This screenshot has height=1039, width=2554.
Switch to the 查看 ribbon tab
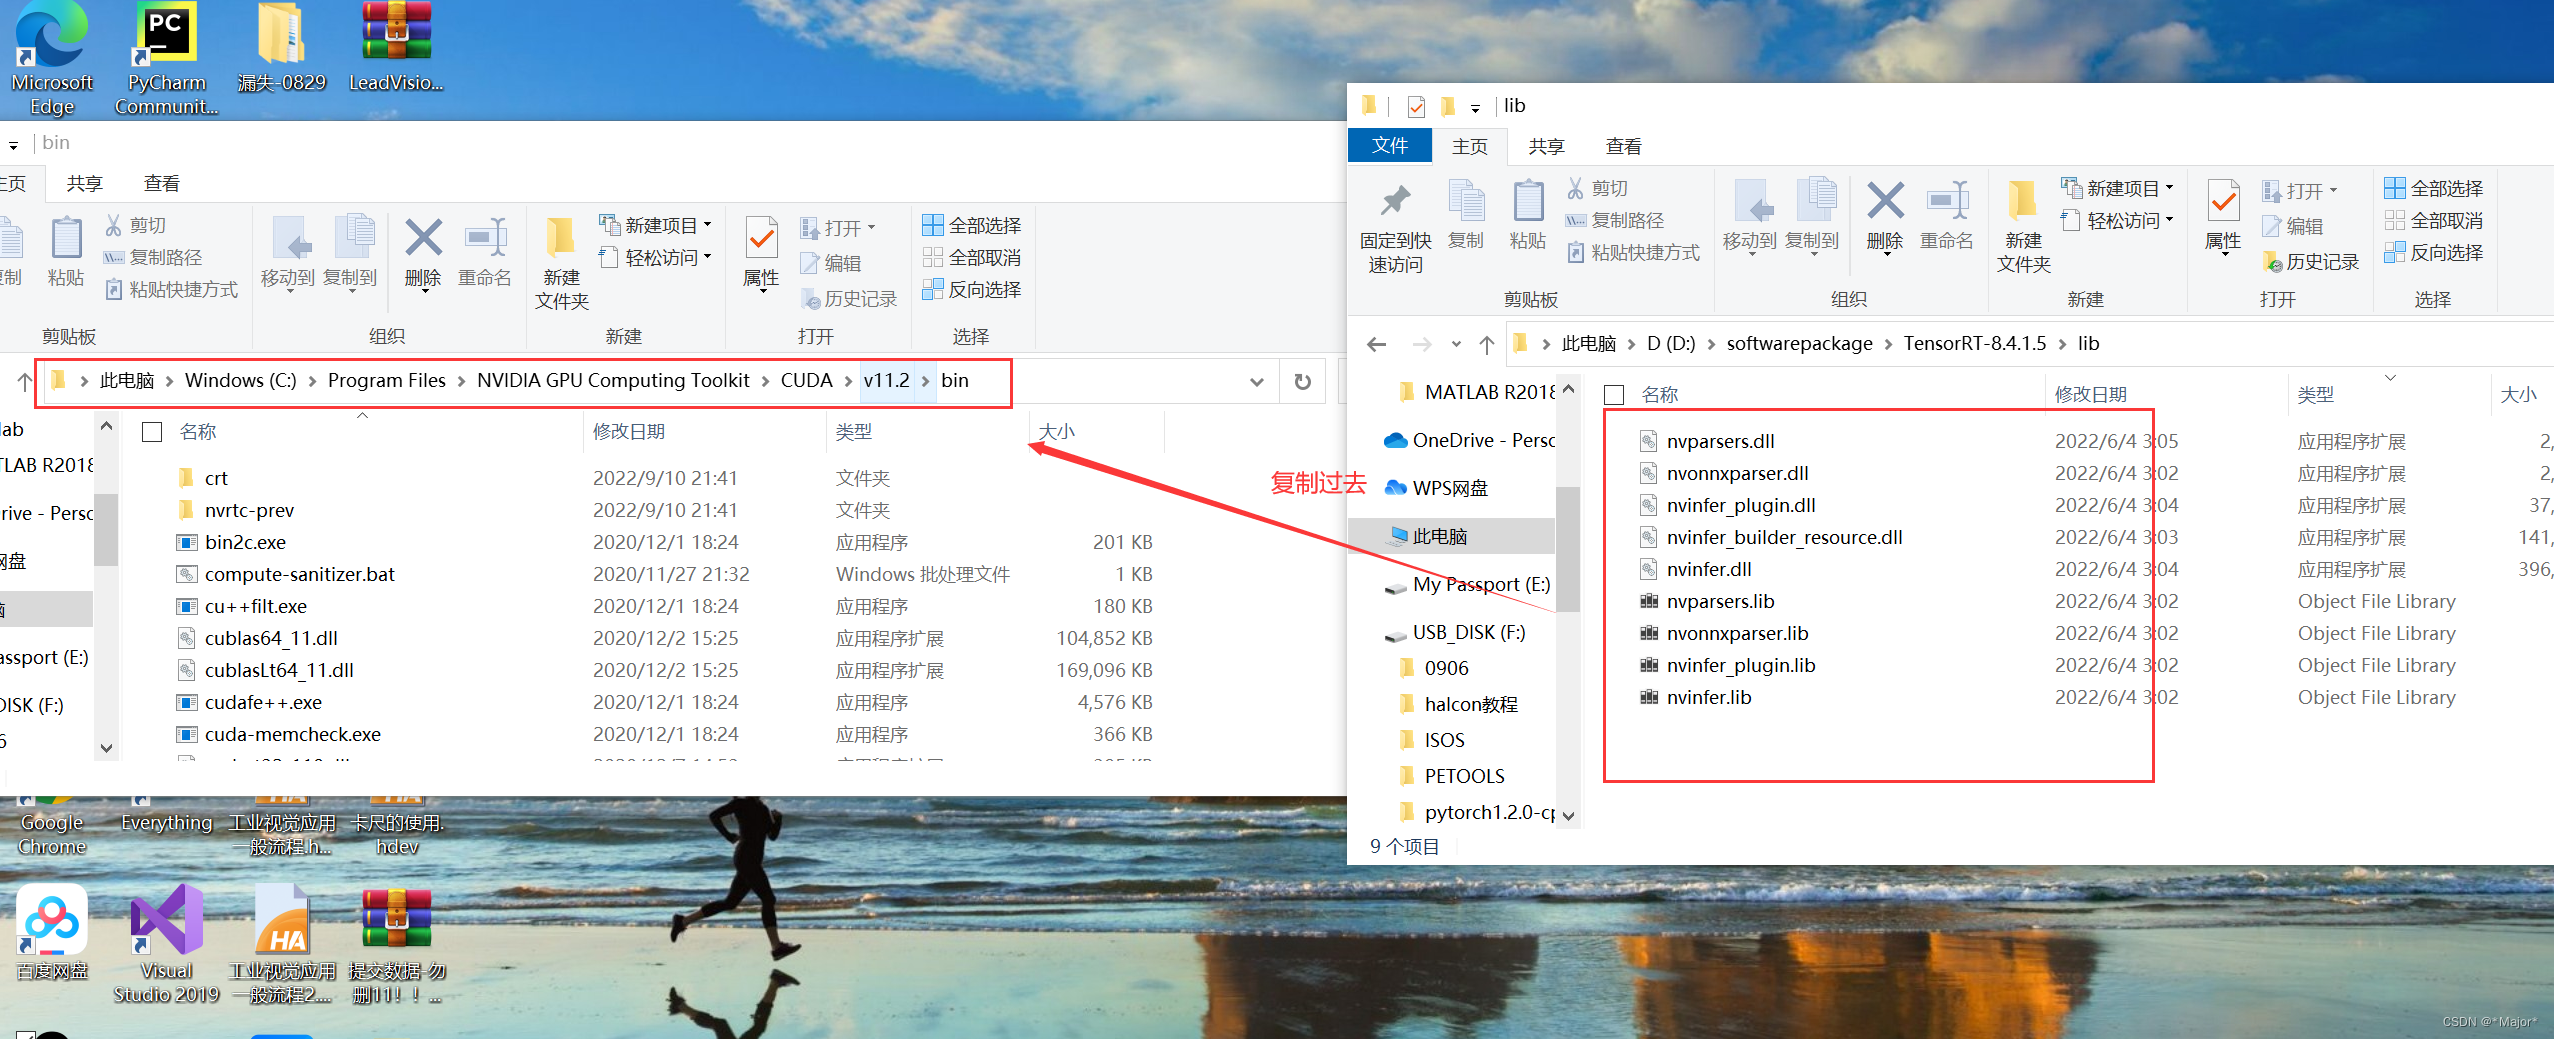pos(1623,146)
